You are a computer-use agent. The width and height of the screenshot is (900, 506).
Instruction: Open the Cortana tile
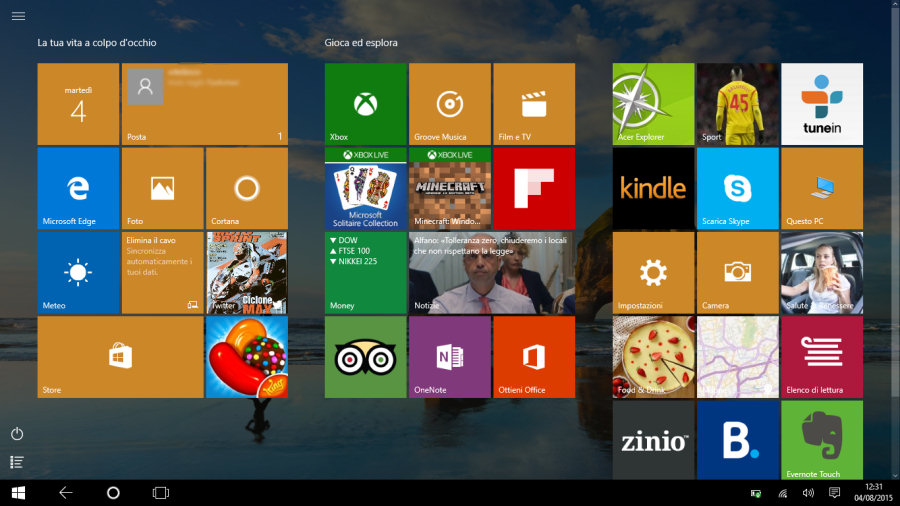point(247,188)
